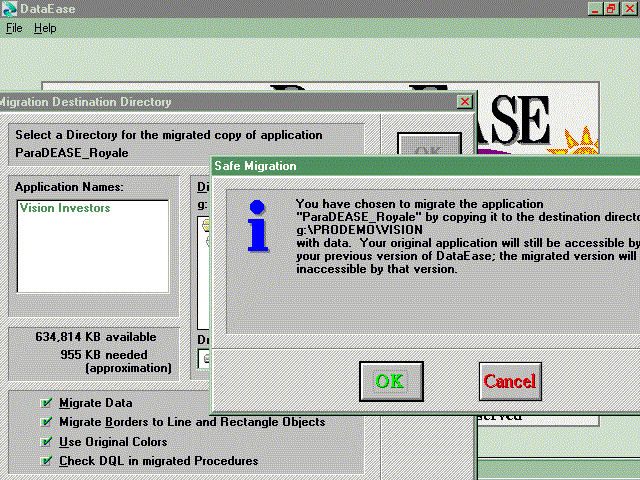Select Vision Investors in Application Names list
Image resolution: width=640 pixels, height=480 pixels.
coord(65,208)
